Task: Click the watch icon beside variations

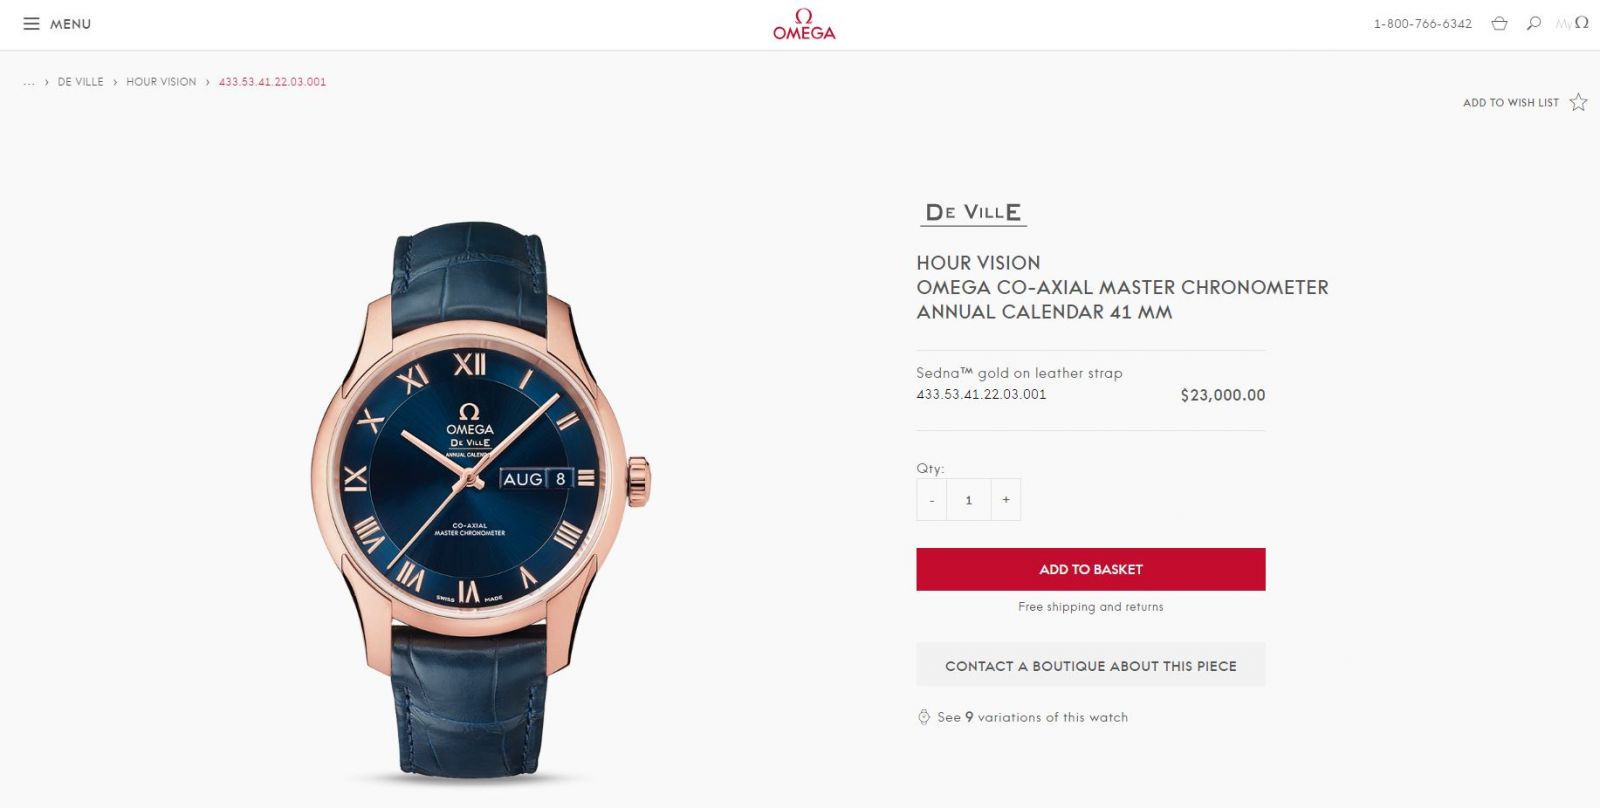Action: coord(924,717)
